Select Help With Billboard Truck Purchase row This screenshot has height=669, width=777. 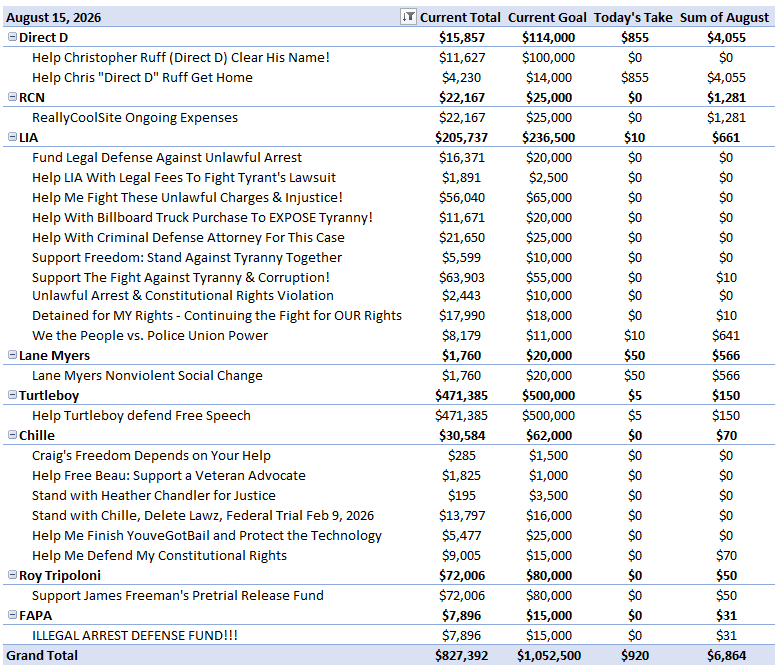tap(202, 218)
